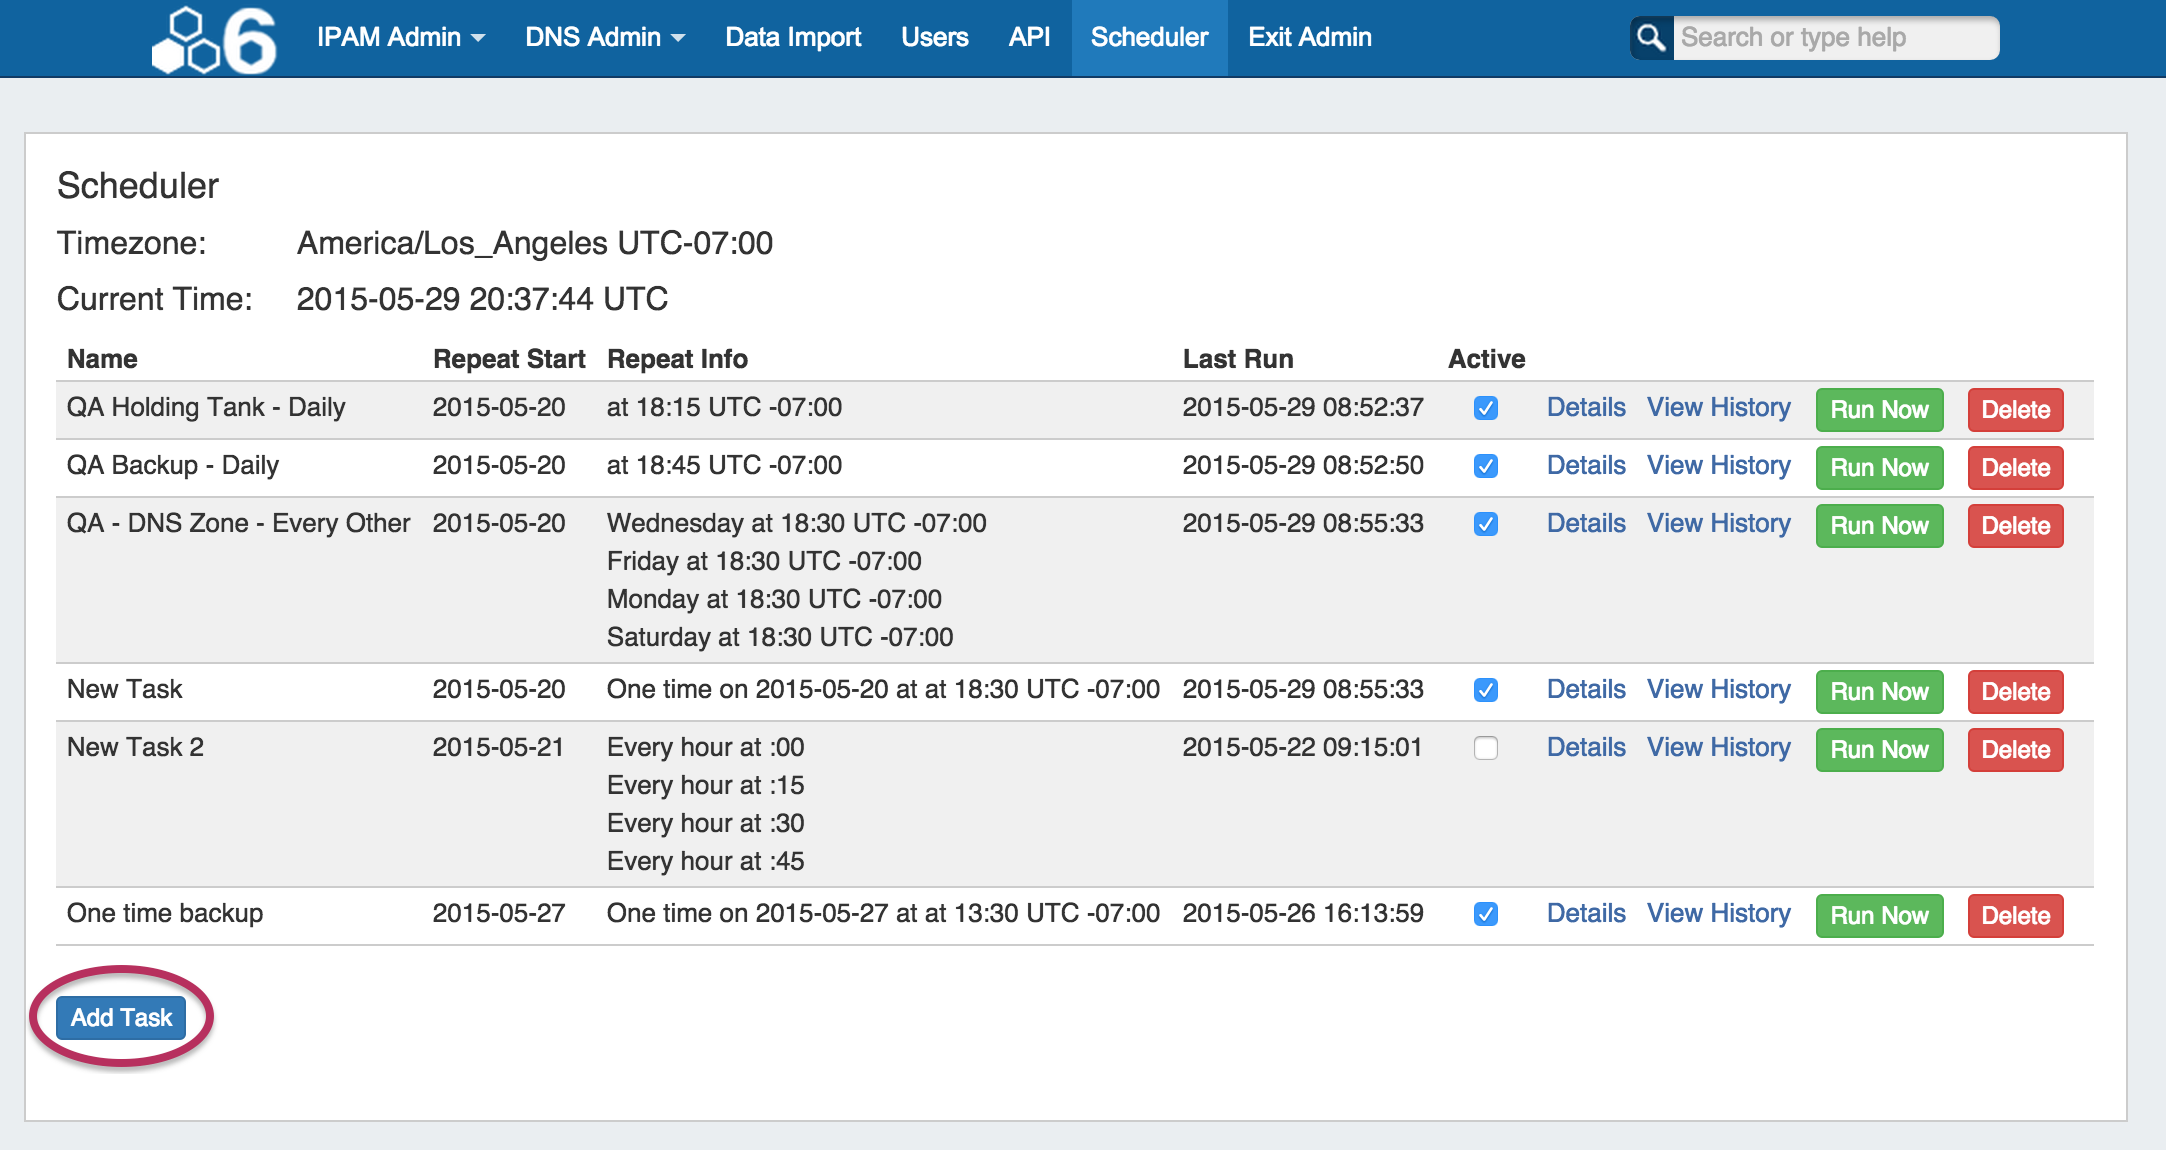Click the 6connect logo

tap(213, 38)
